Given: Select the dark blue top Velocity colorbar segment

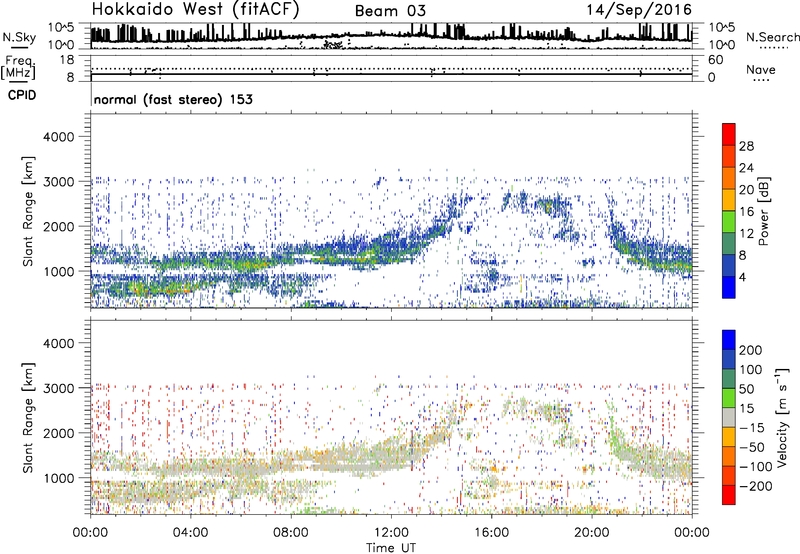Looking at the screenshot, I should pyautogui.click(x=729, y=340).
